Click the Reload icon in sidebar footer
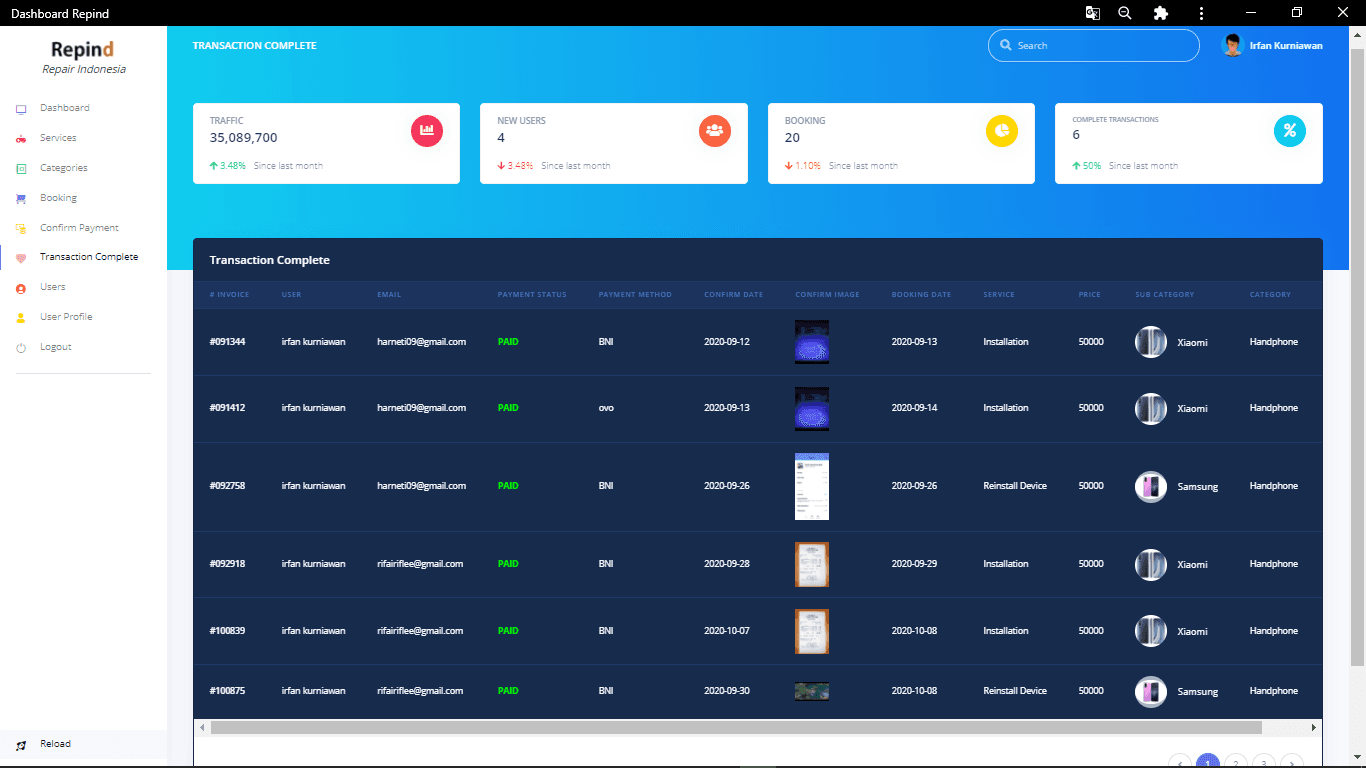The width and height of the screenshot is (1366, 768). point(21,745)
